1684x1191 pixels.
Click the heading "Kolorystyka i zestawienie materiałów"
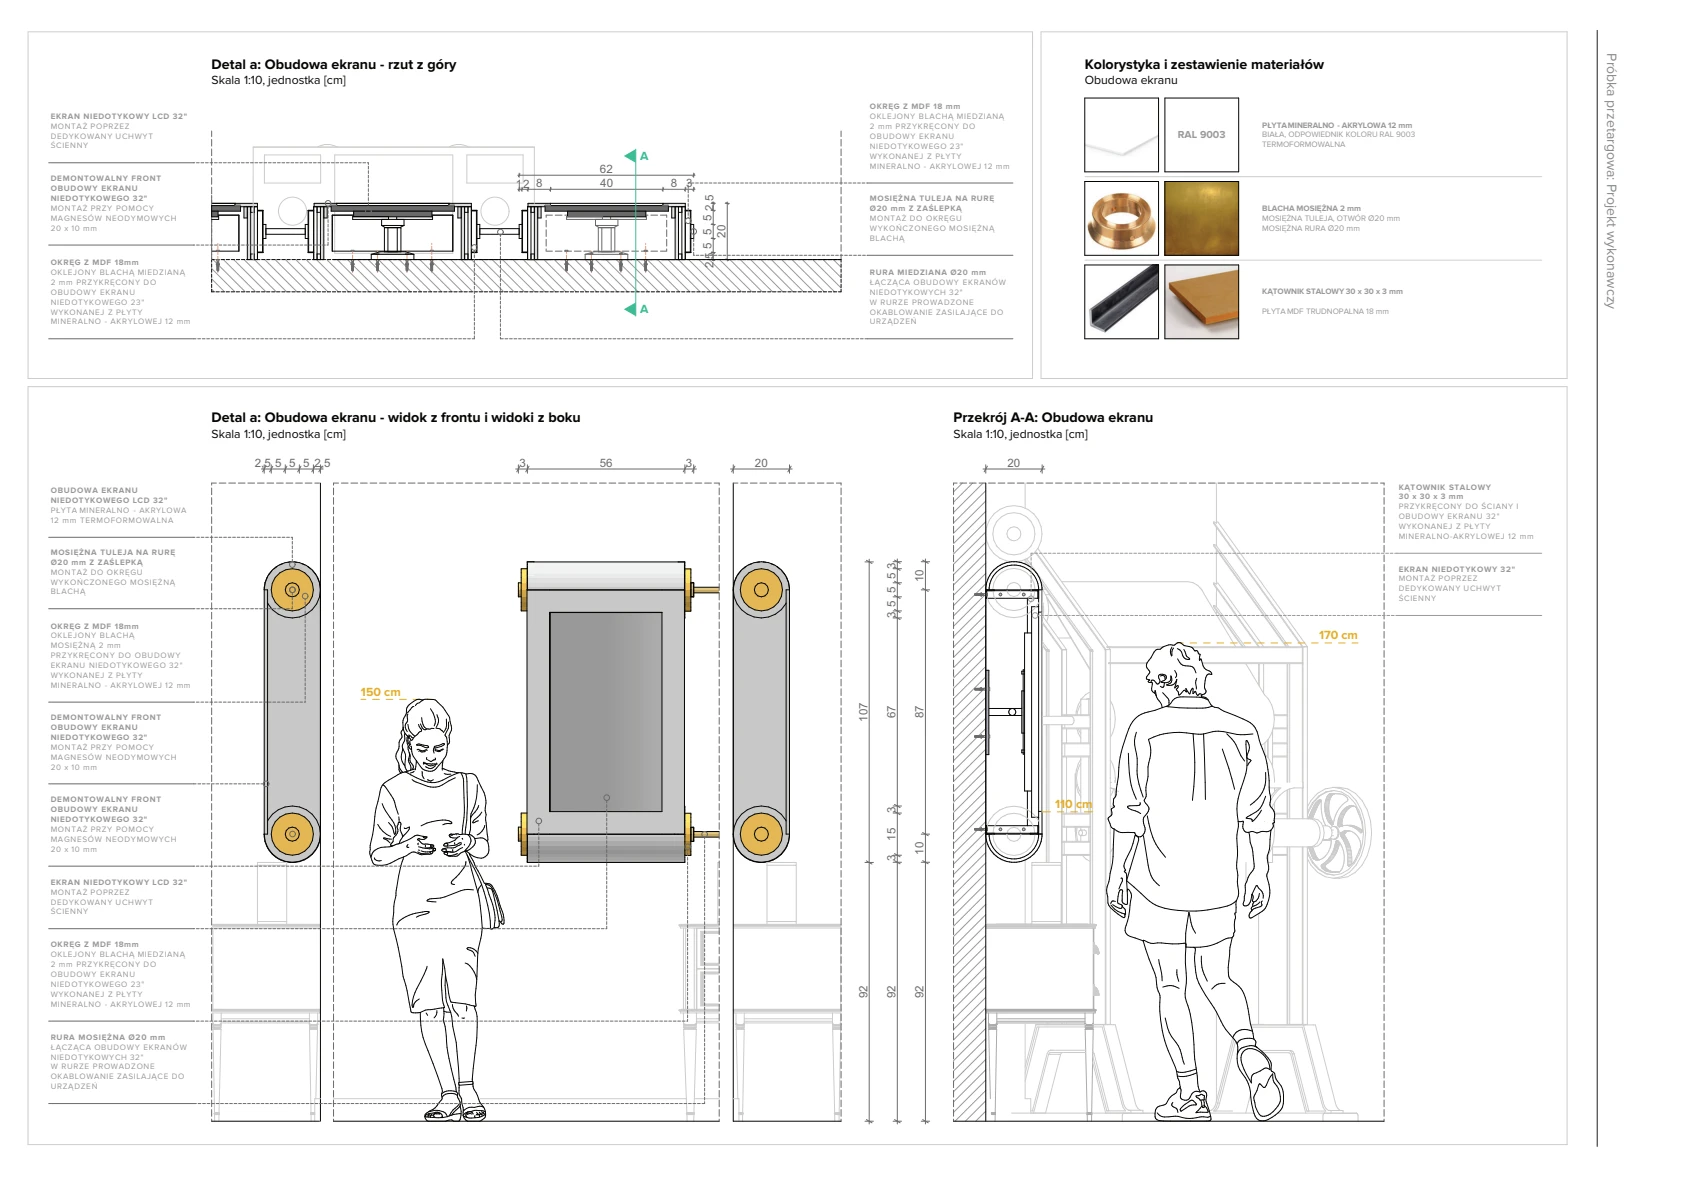pyautogui.click(x=1203, y=64)
